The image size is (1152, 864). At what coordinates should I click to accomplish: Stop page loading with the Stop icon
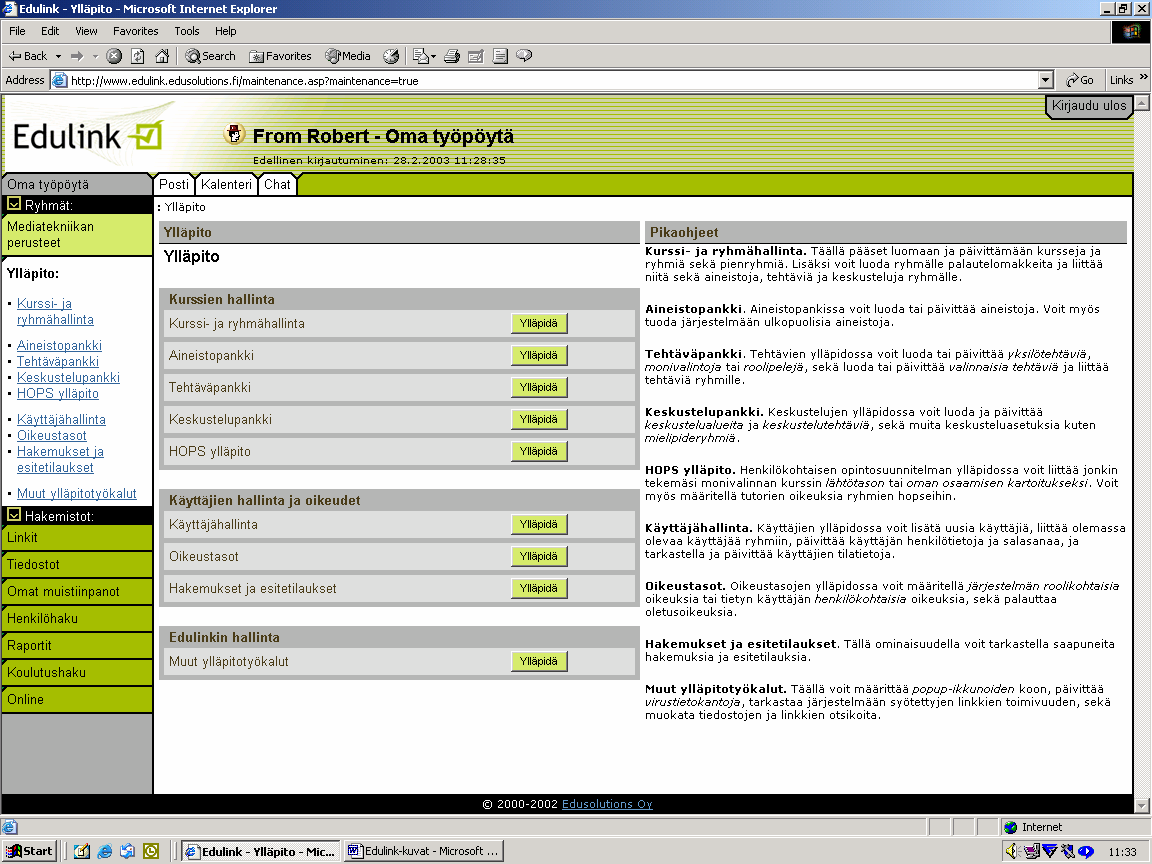coord(114,56)
